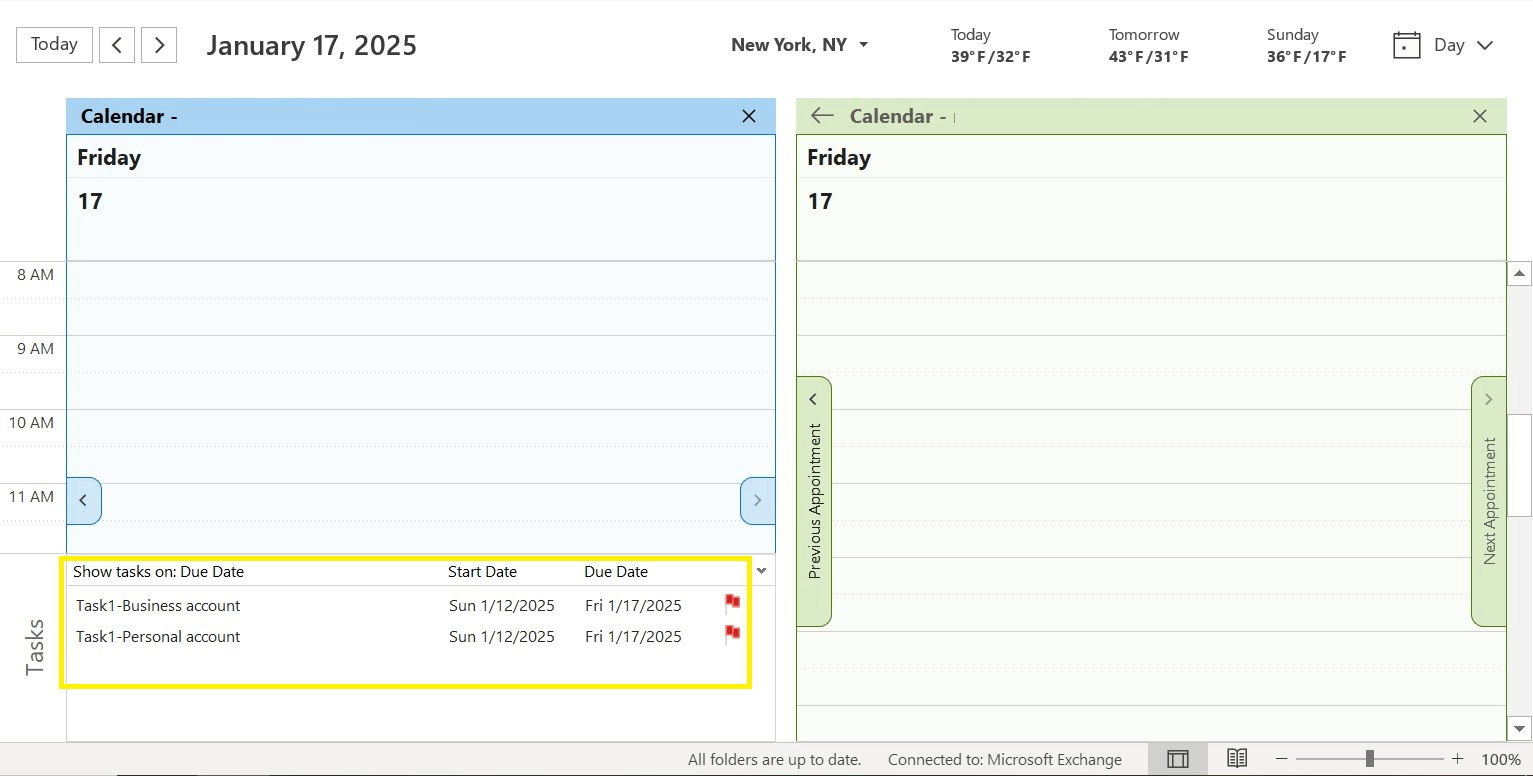The height and width of the screenshot is (776, 1533).
Task: Navigate to previous day with left arrow
Action: tap(116, 44)
